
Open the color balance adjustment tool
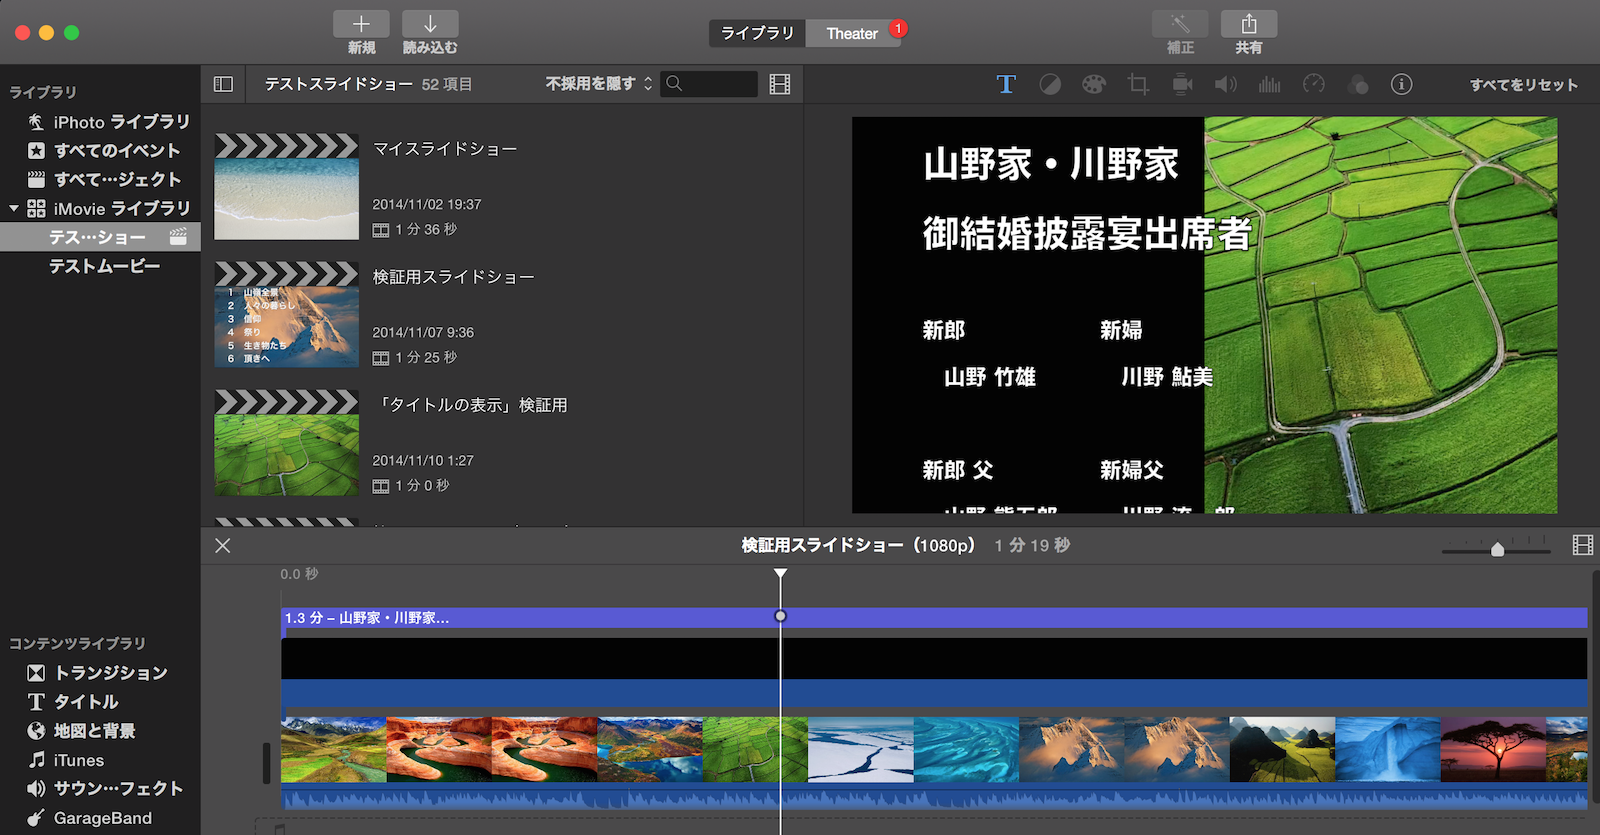pyautogui.click(x=1050, y=85)
